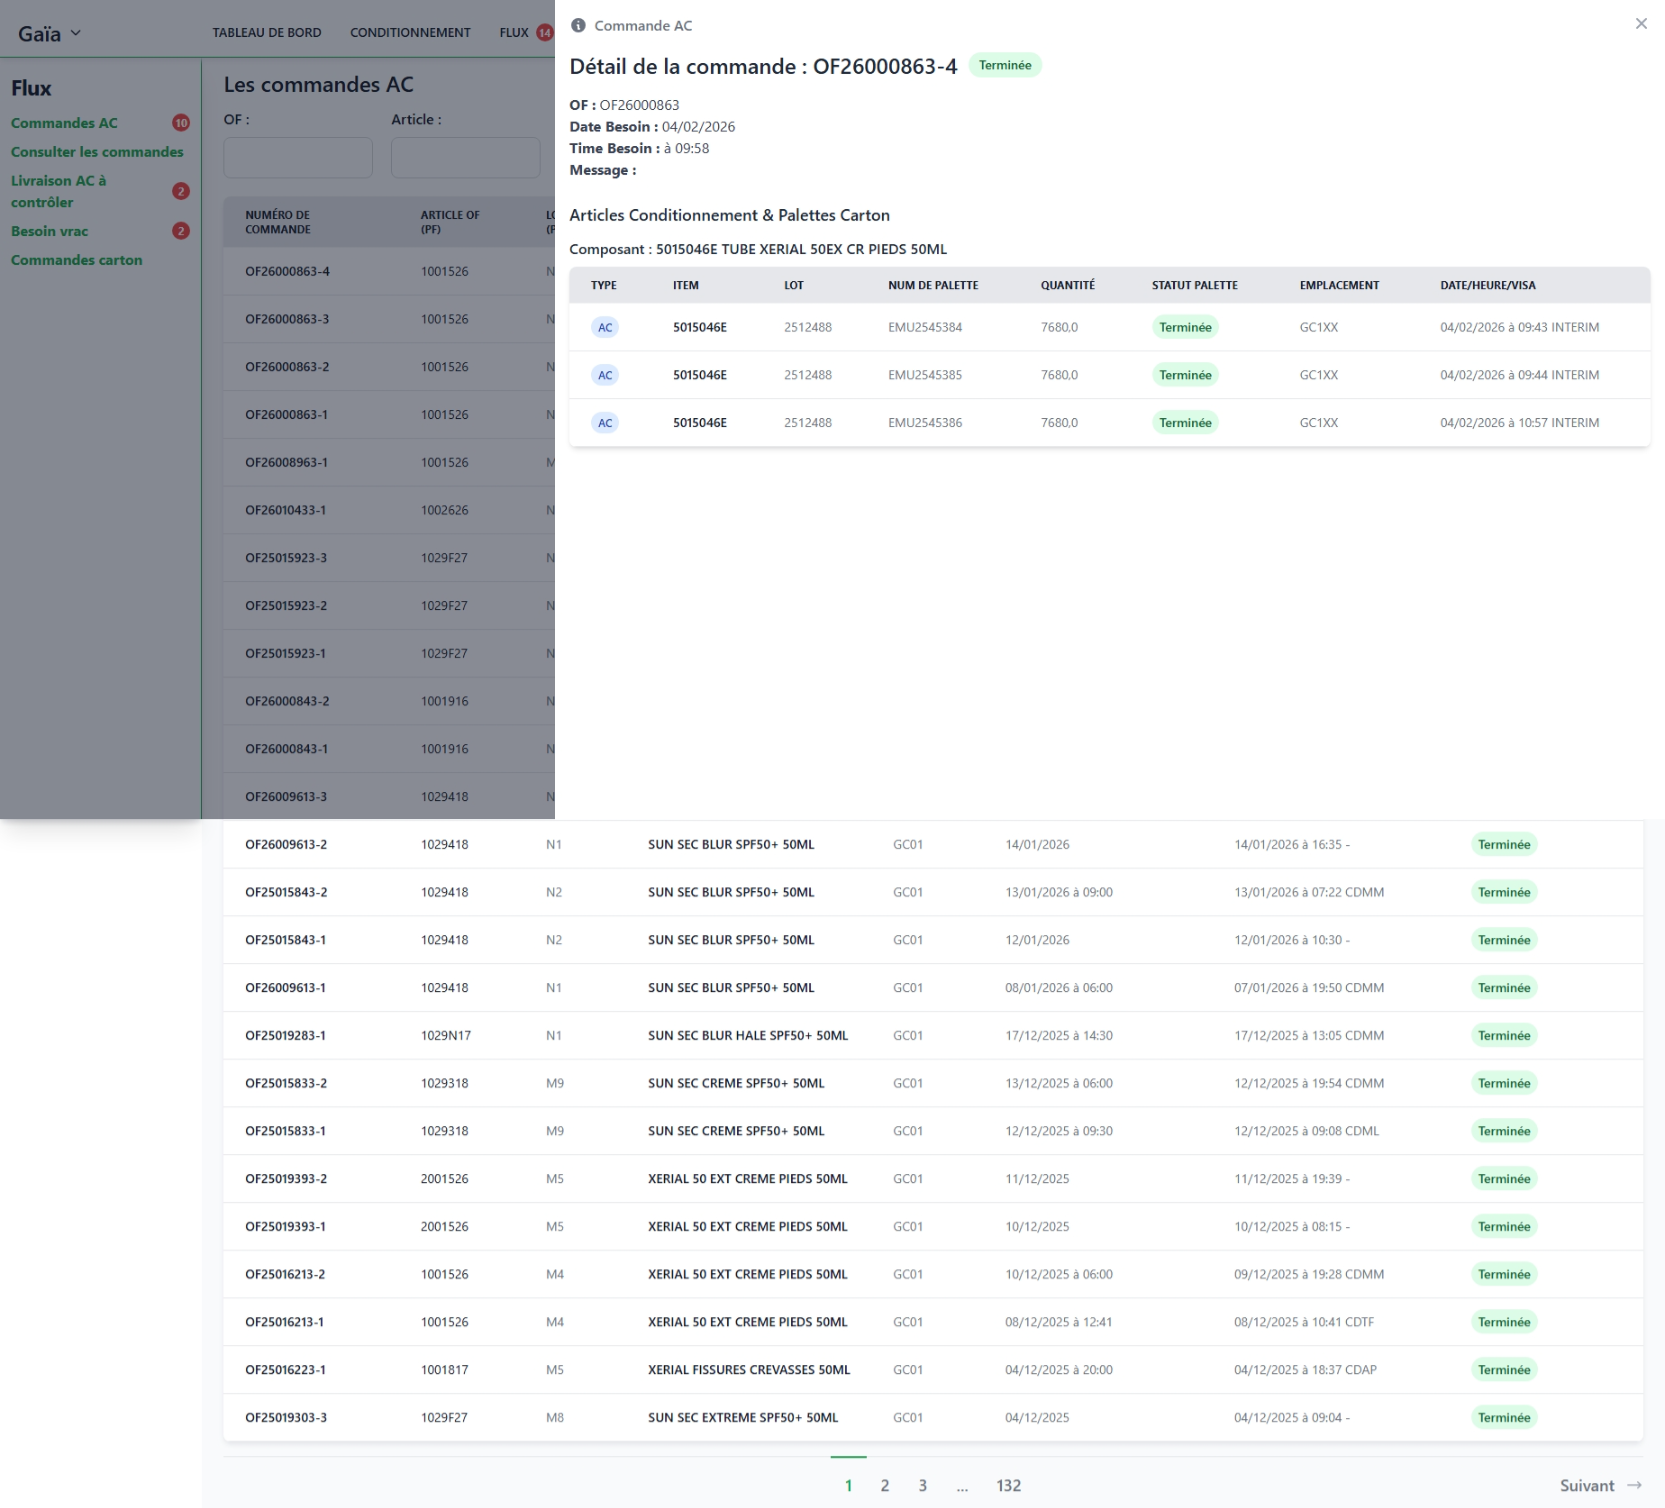Viewport: 1665px width, 1508px height.
Task: Open the Gaïa app dropdown
Action: pyautogui.click(x=49, y=33)
